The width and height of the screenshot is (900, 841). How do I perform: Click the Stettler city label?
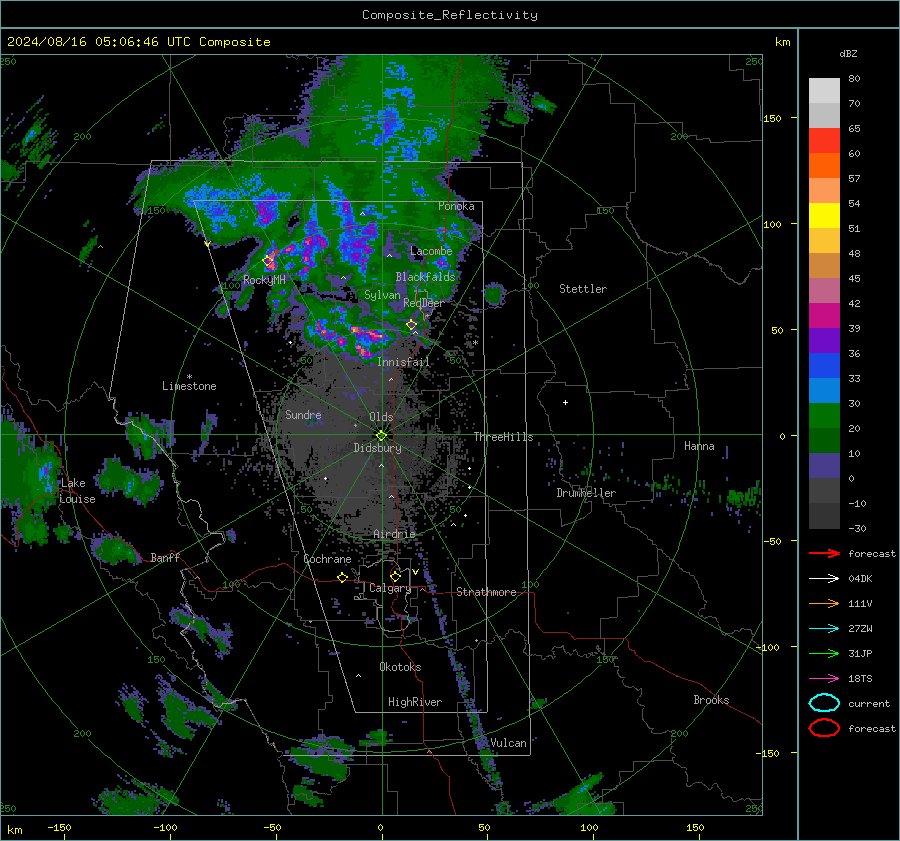click(583, 289)
